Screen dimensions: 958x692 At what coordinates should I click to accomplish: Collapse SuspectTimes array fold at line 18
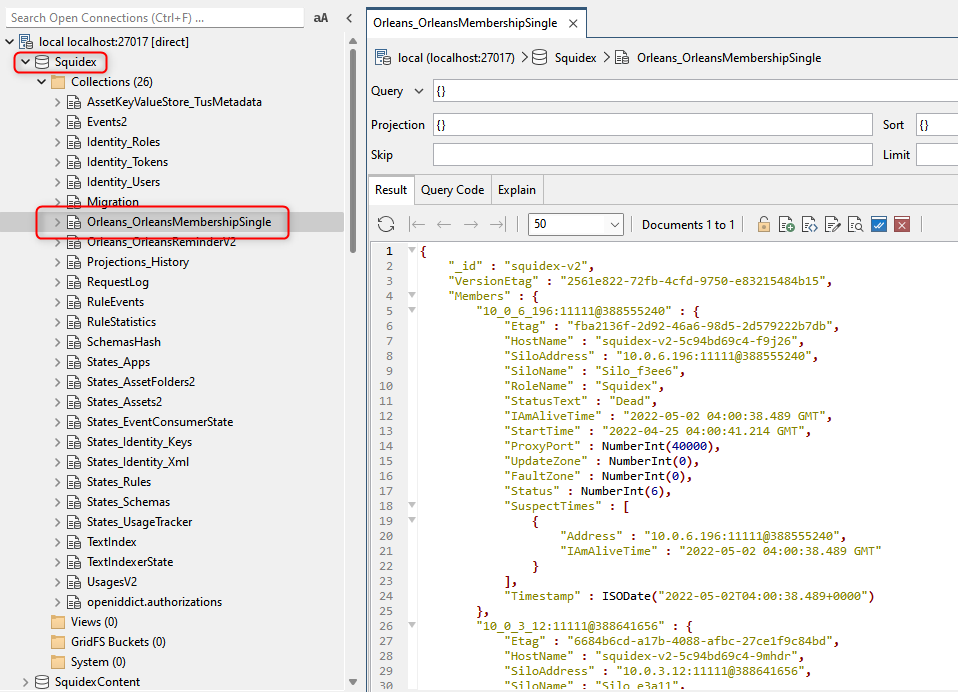411,505
